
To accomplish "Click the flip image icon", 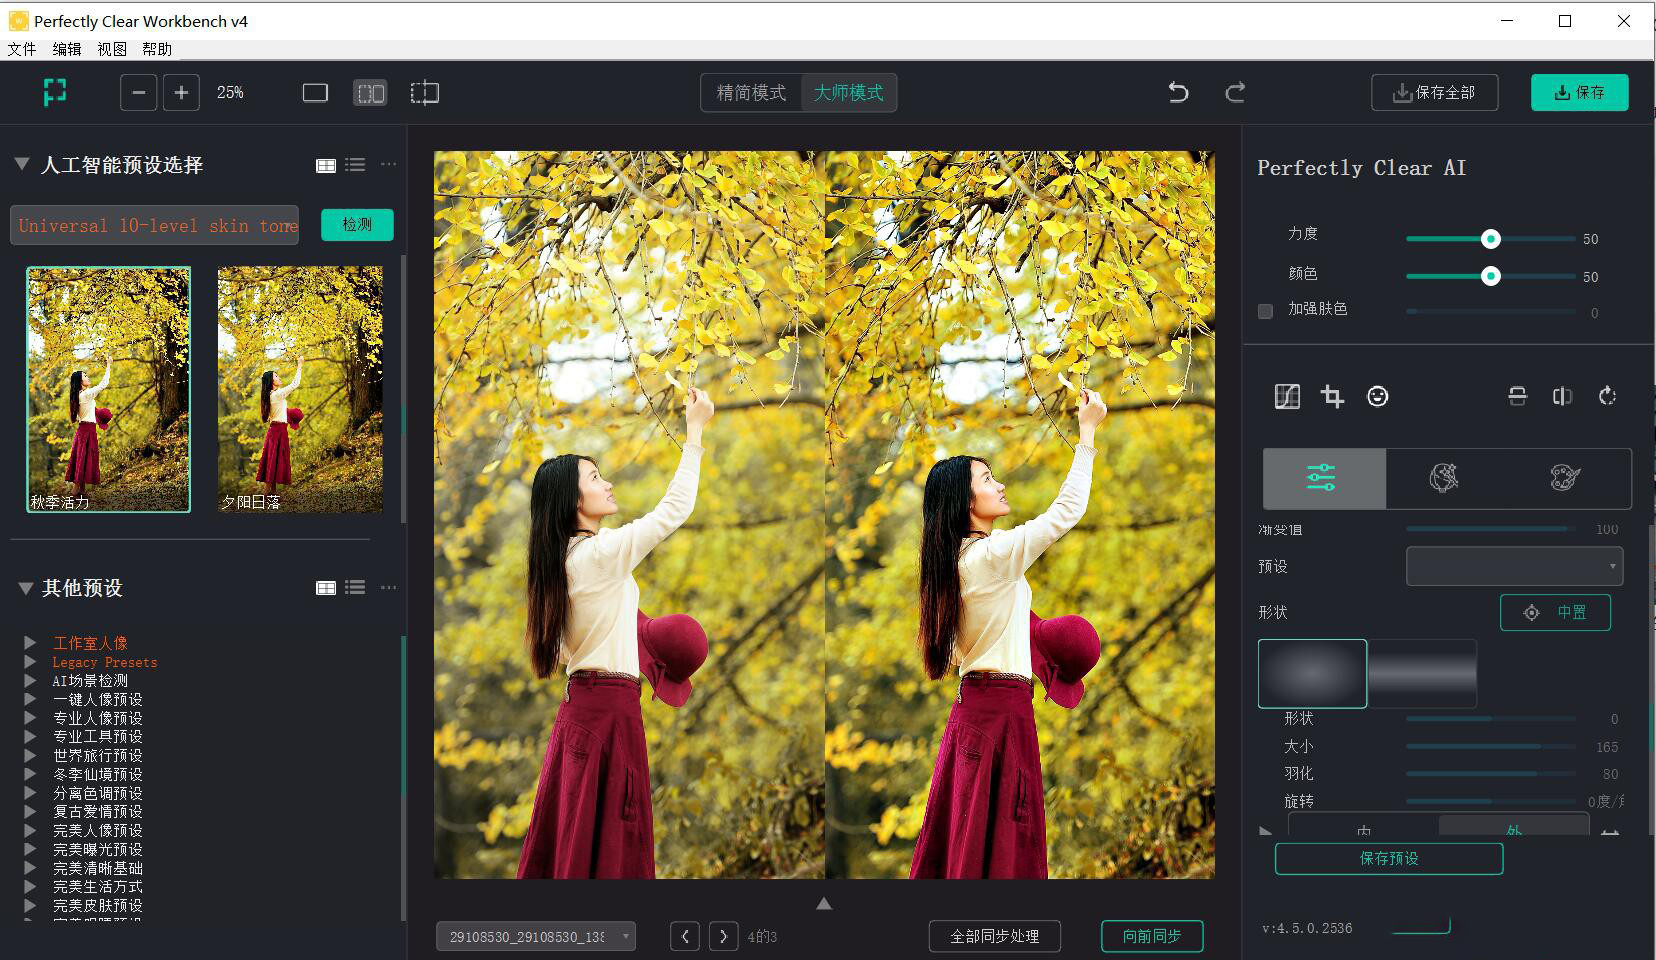I will (1517, 396).
